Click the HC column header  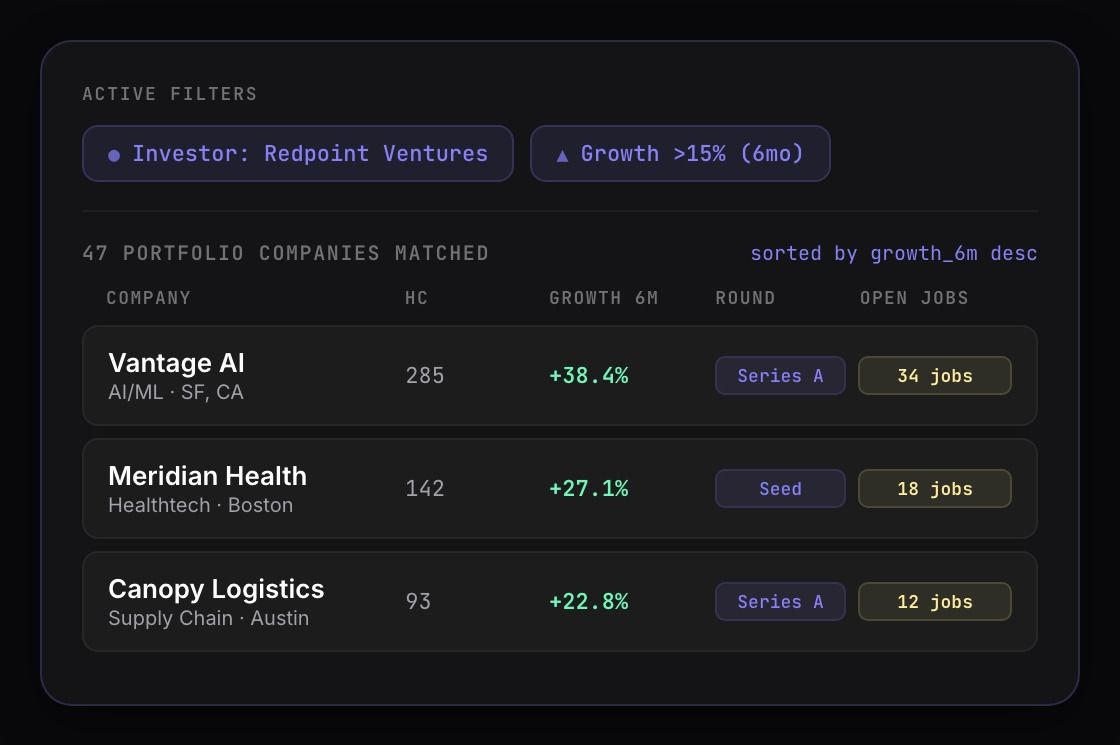click(416, 298)
